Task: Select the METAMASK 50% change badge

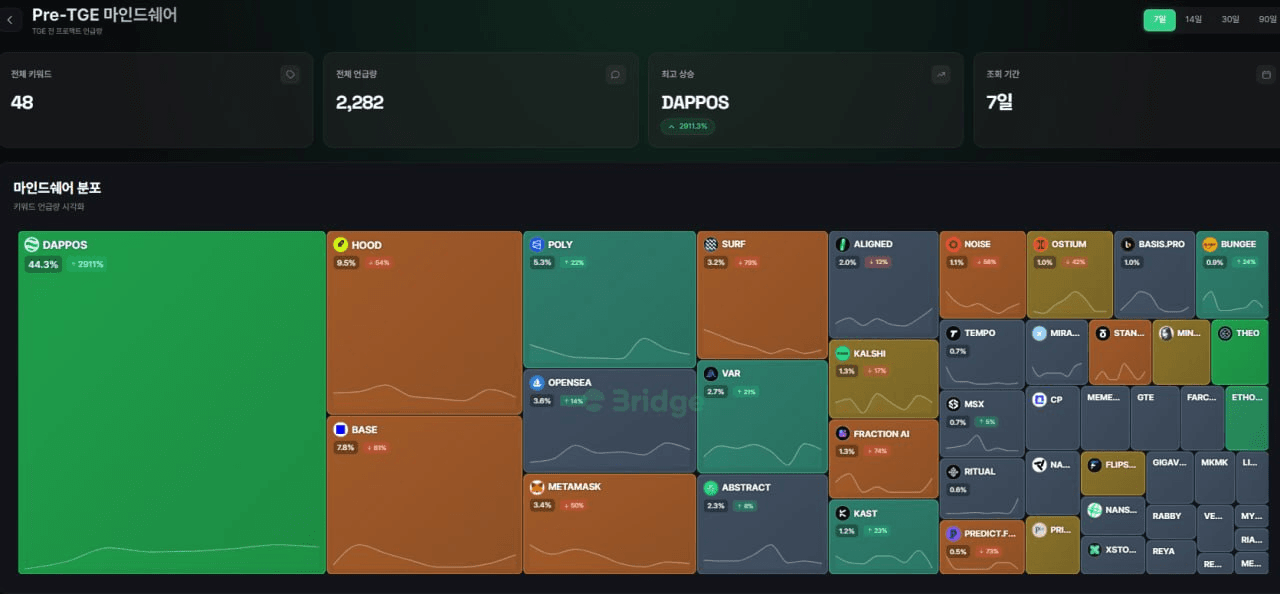Action: click(x=574, y=505)
